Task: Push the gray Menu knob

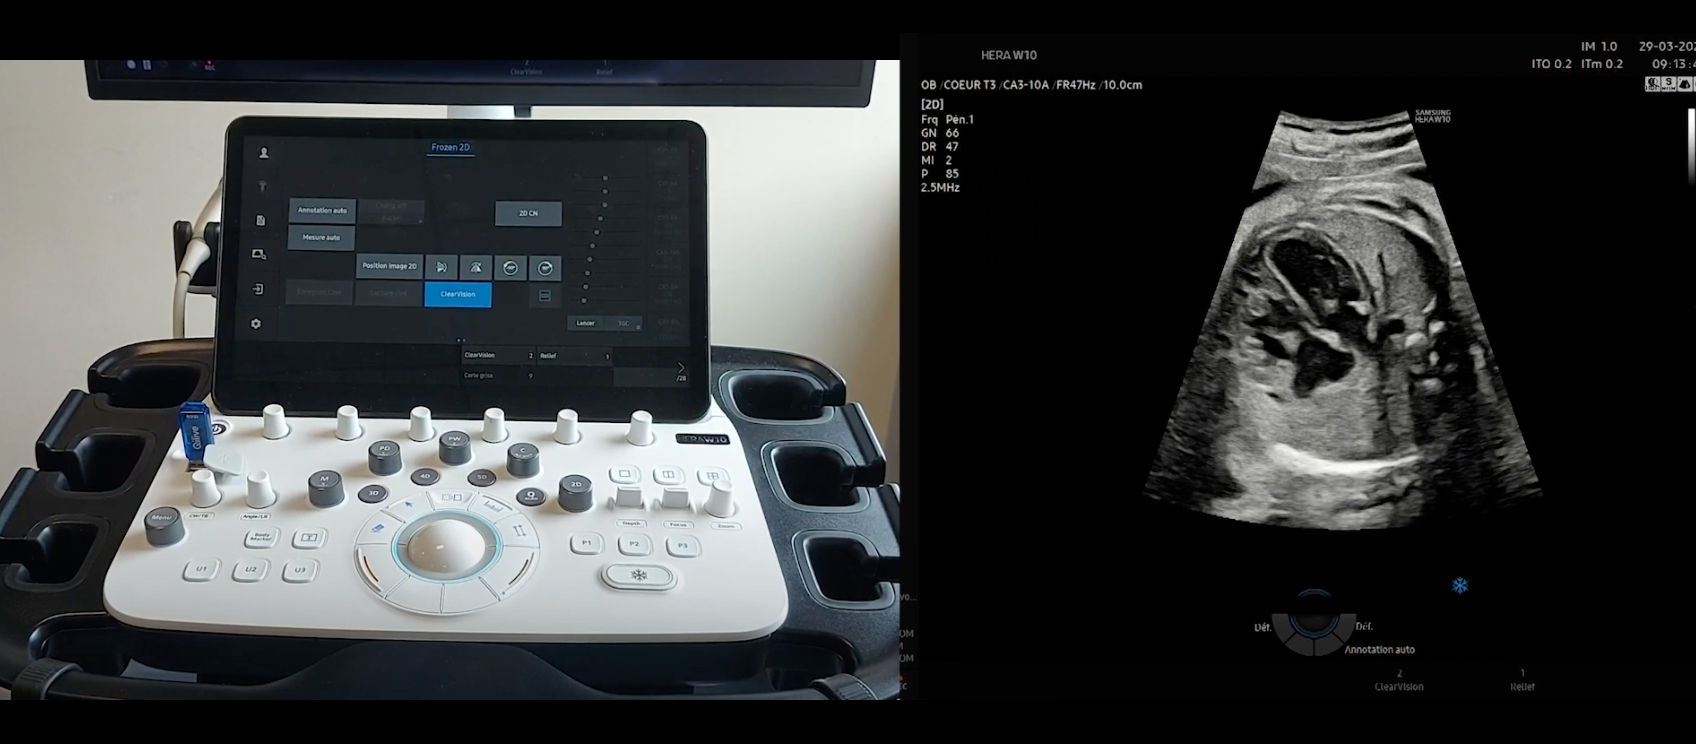Action: 164,524
